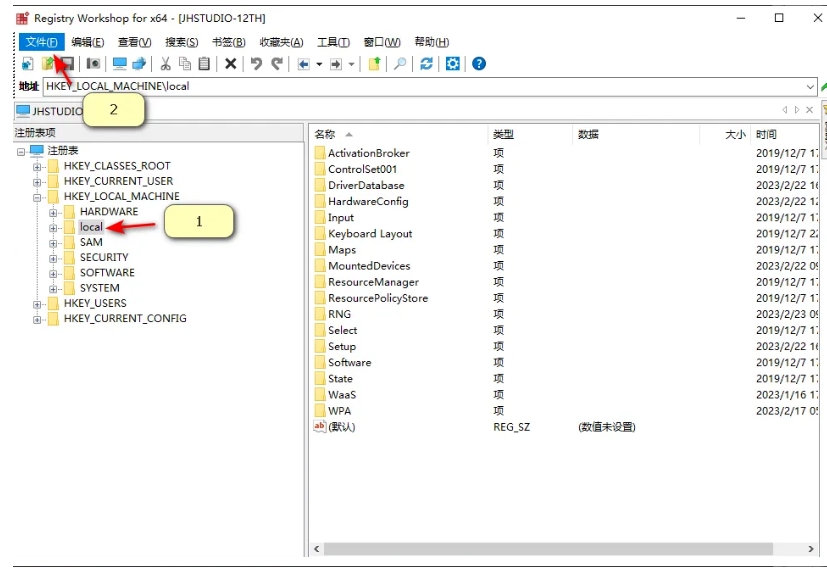827x568 pixels.
Task: Open the 文件(F) menu
Action: 41,42
